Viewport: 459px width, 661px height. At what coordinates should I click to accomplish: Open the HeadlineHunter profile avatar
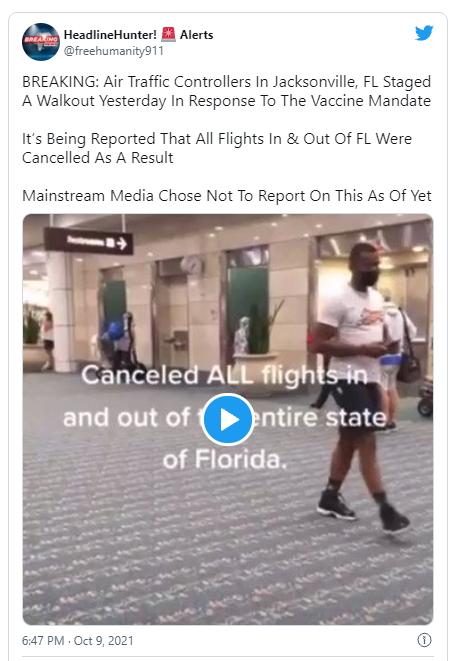pos(41,42)
